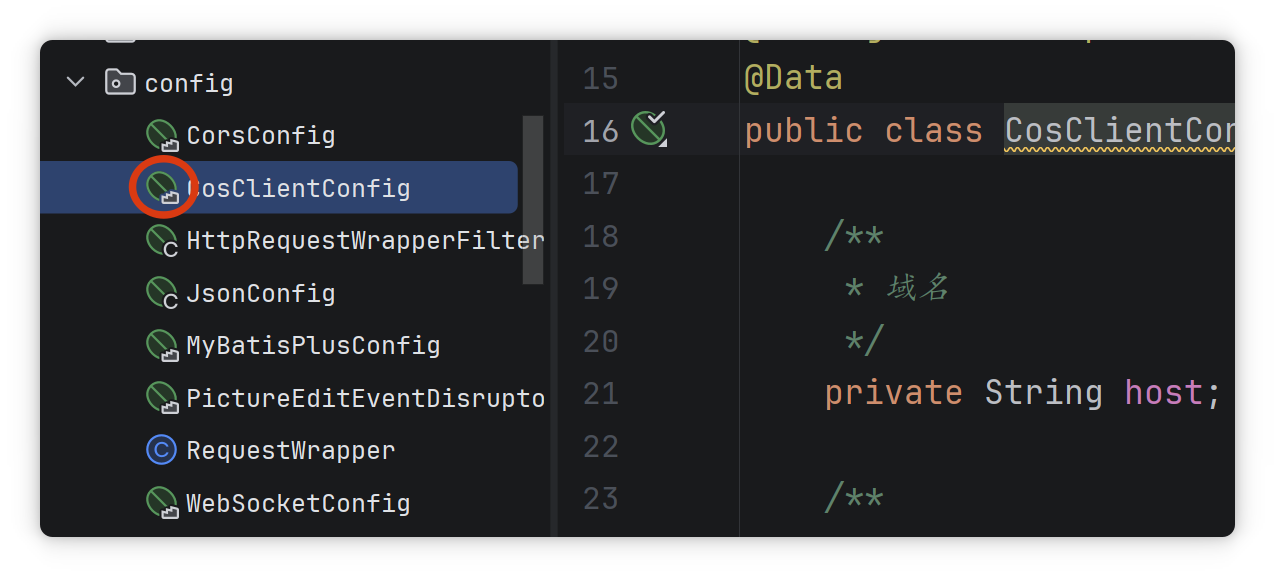Click the MyBatisPlusConfig file icon
This screenshot has width=1275, height=577.
[161, 345]
